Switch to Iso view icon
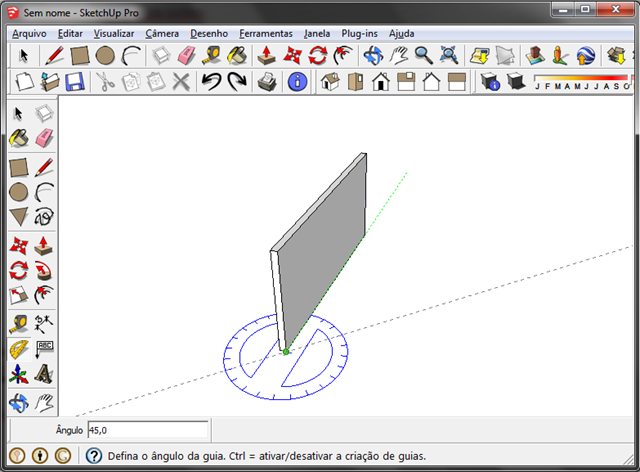The height and width of the screenshot is (472, 640). tap(330, 82)
